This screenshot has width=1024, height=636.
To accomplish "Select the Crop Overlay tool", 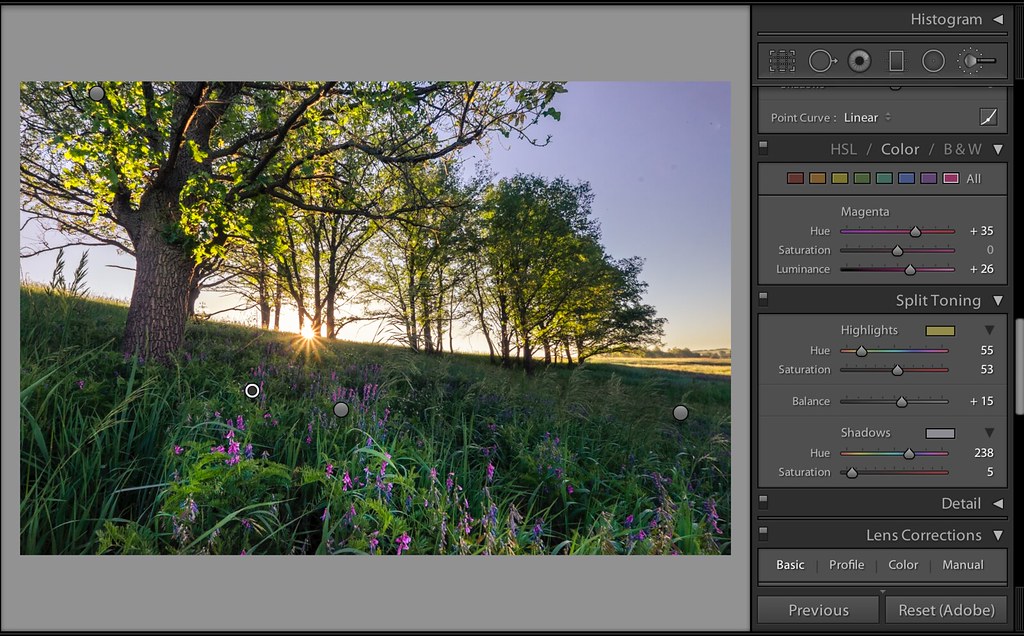I will click(782, 61).
